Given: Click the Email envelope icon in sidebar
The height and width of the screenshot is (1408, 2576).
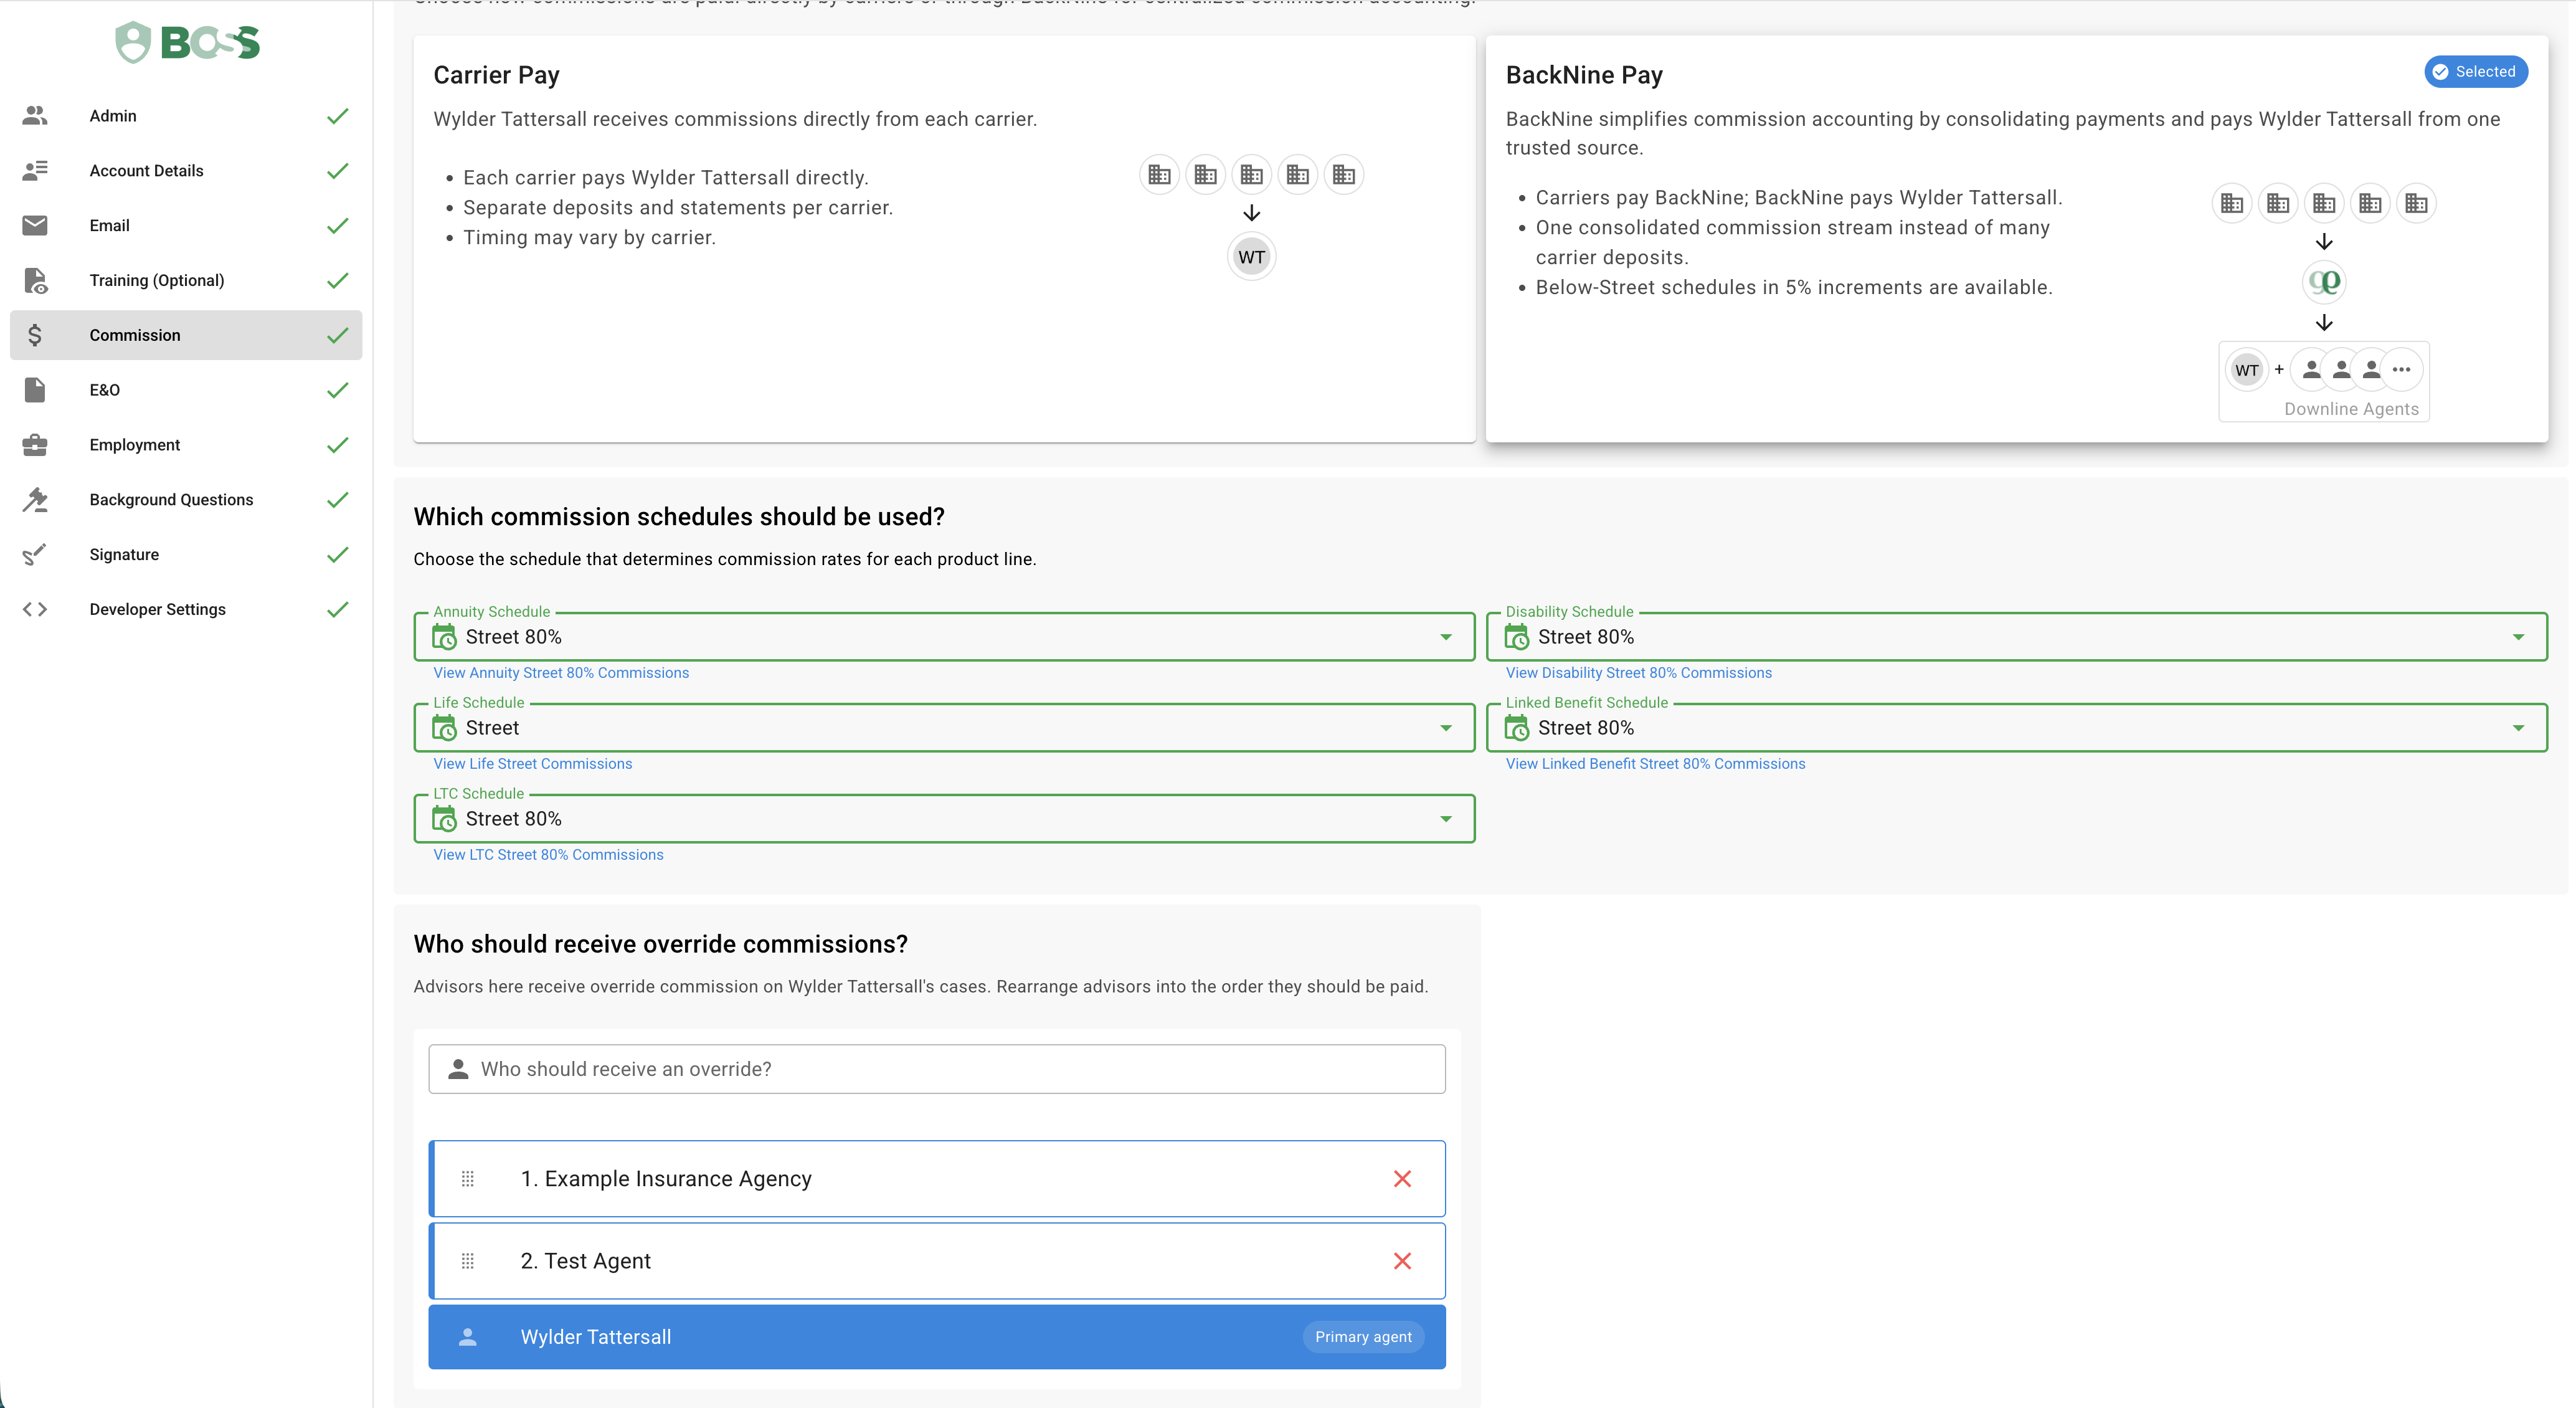Looking at the screenshot, I should tap(35, 226).
